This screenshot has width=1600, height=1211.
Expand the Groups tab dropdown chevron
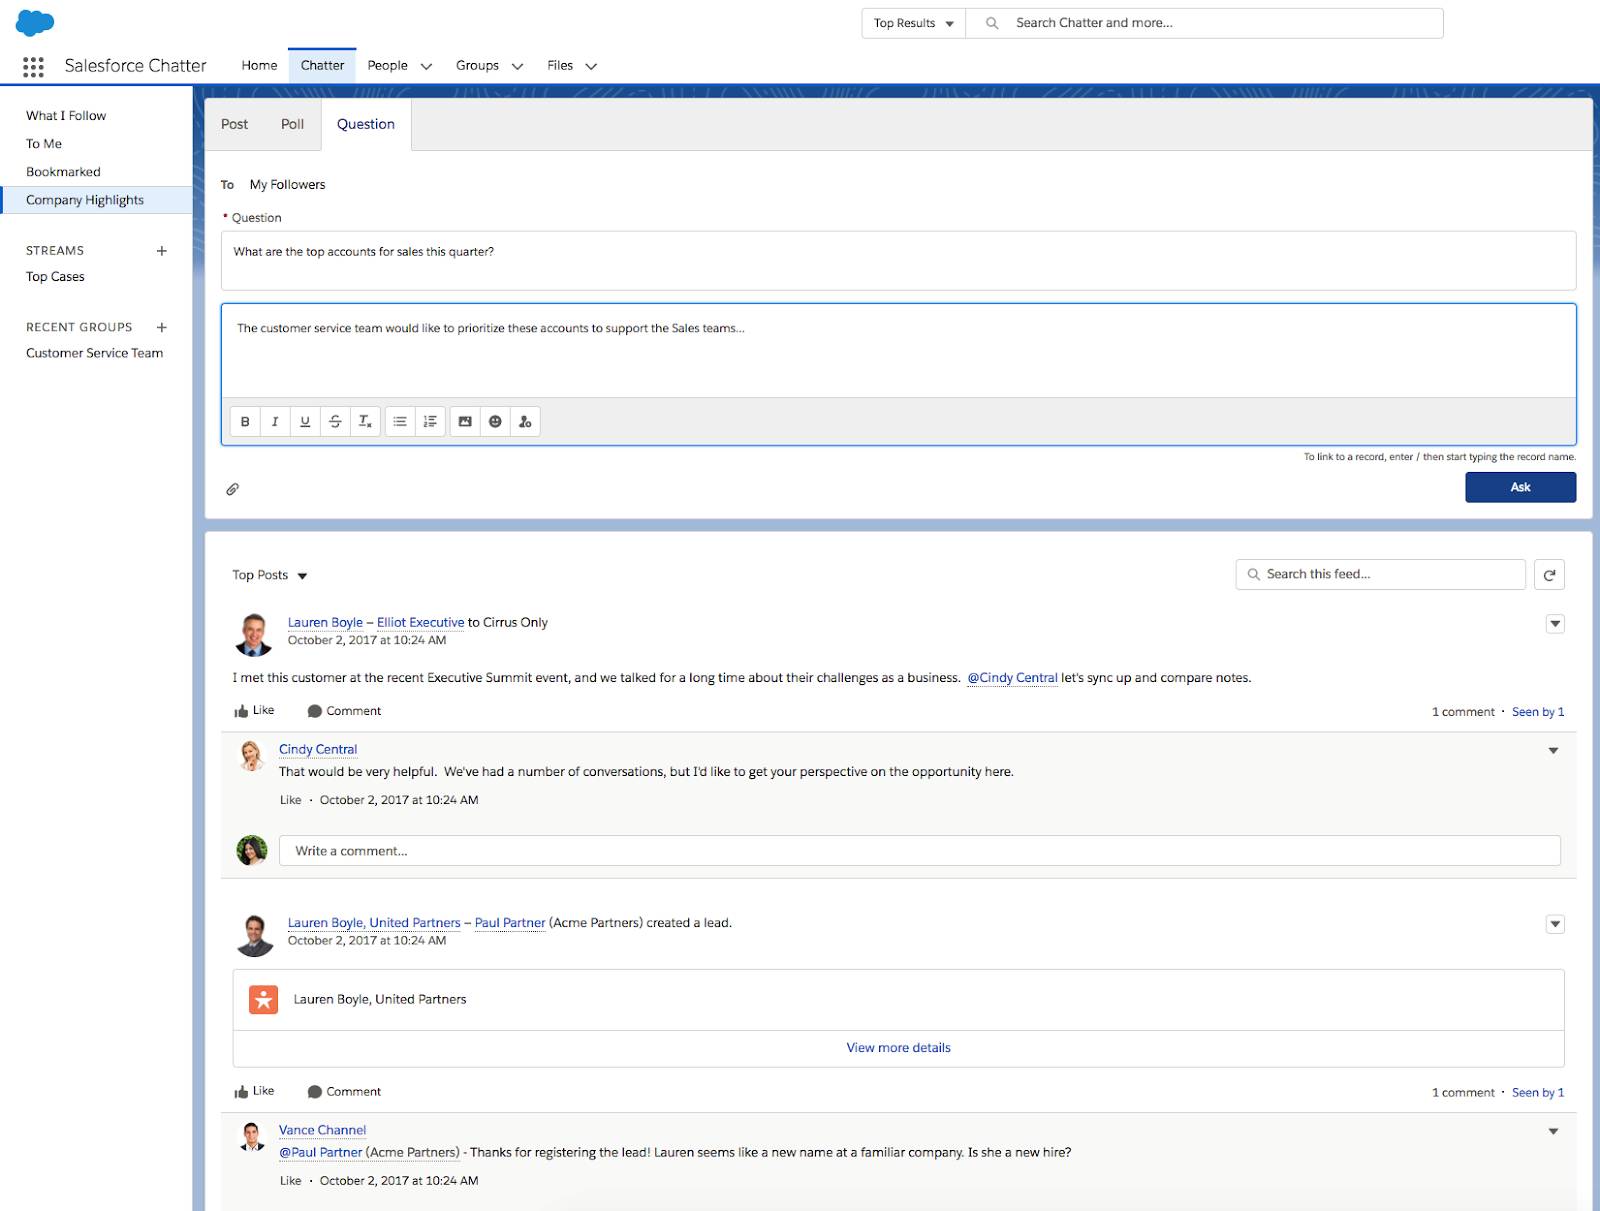(517, 67)
